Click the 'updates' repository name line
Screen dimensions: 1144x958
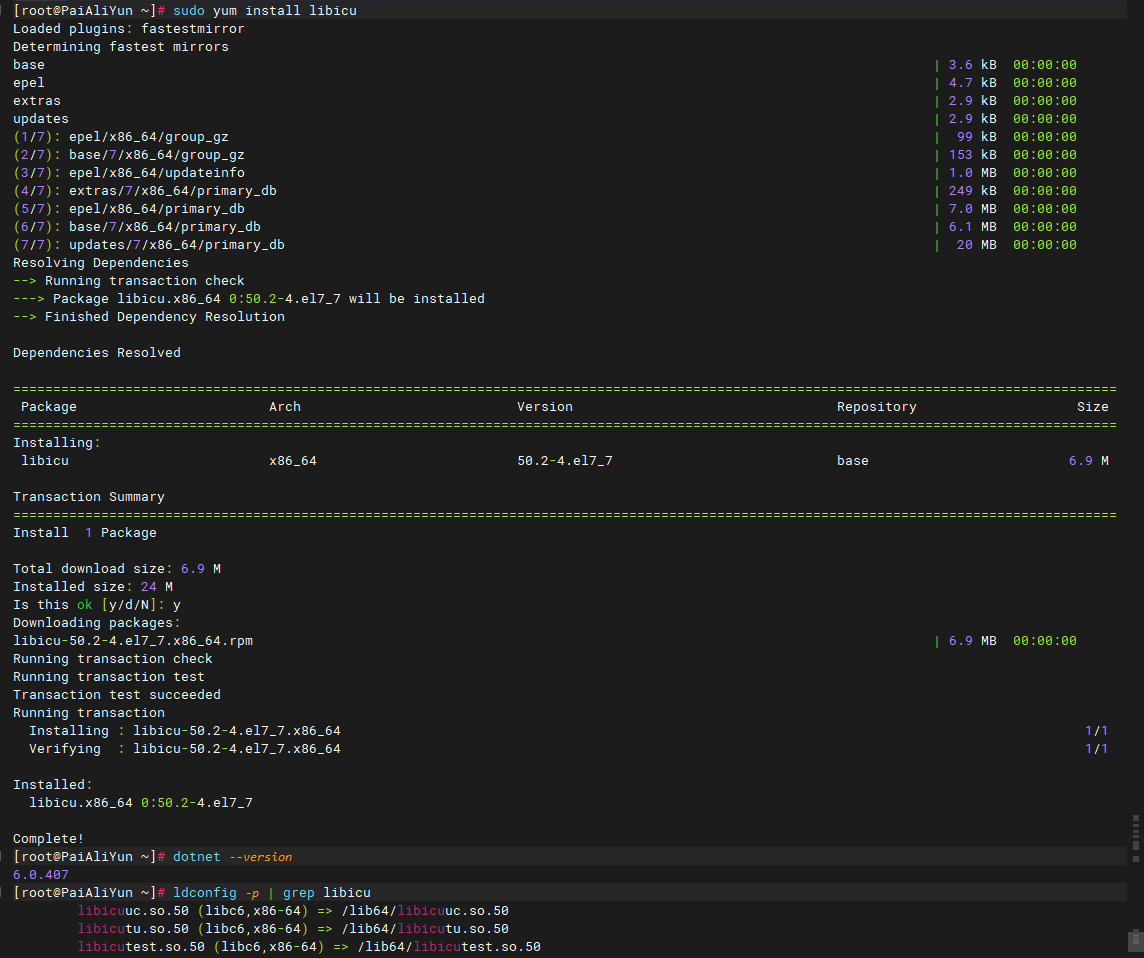coord(41,118)
